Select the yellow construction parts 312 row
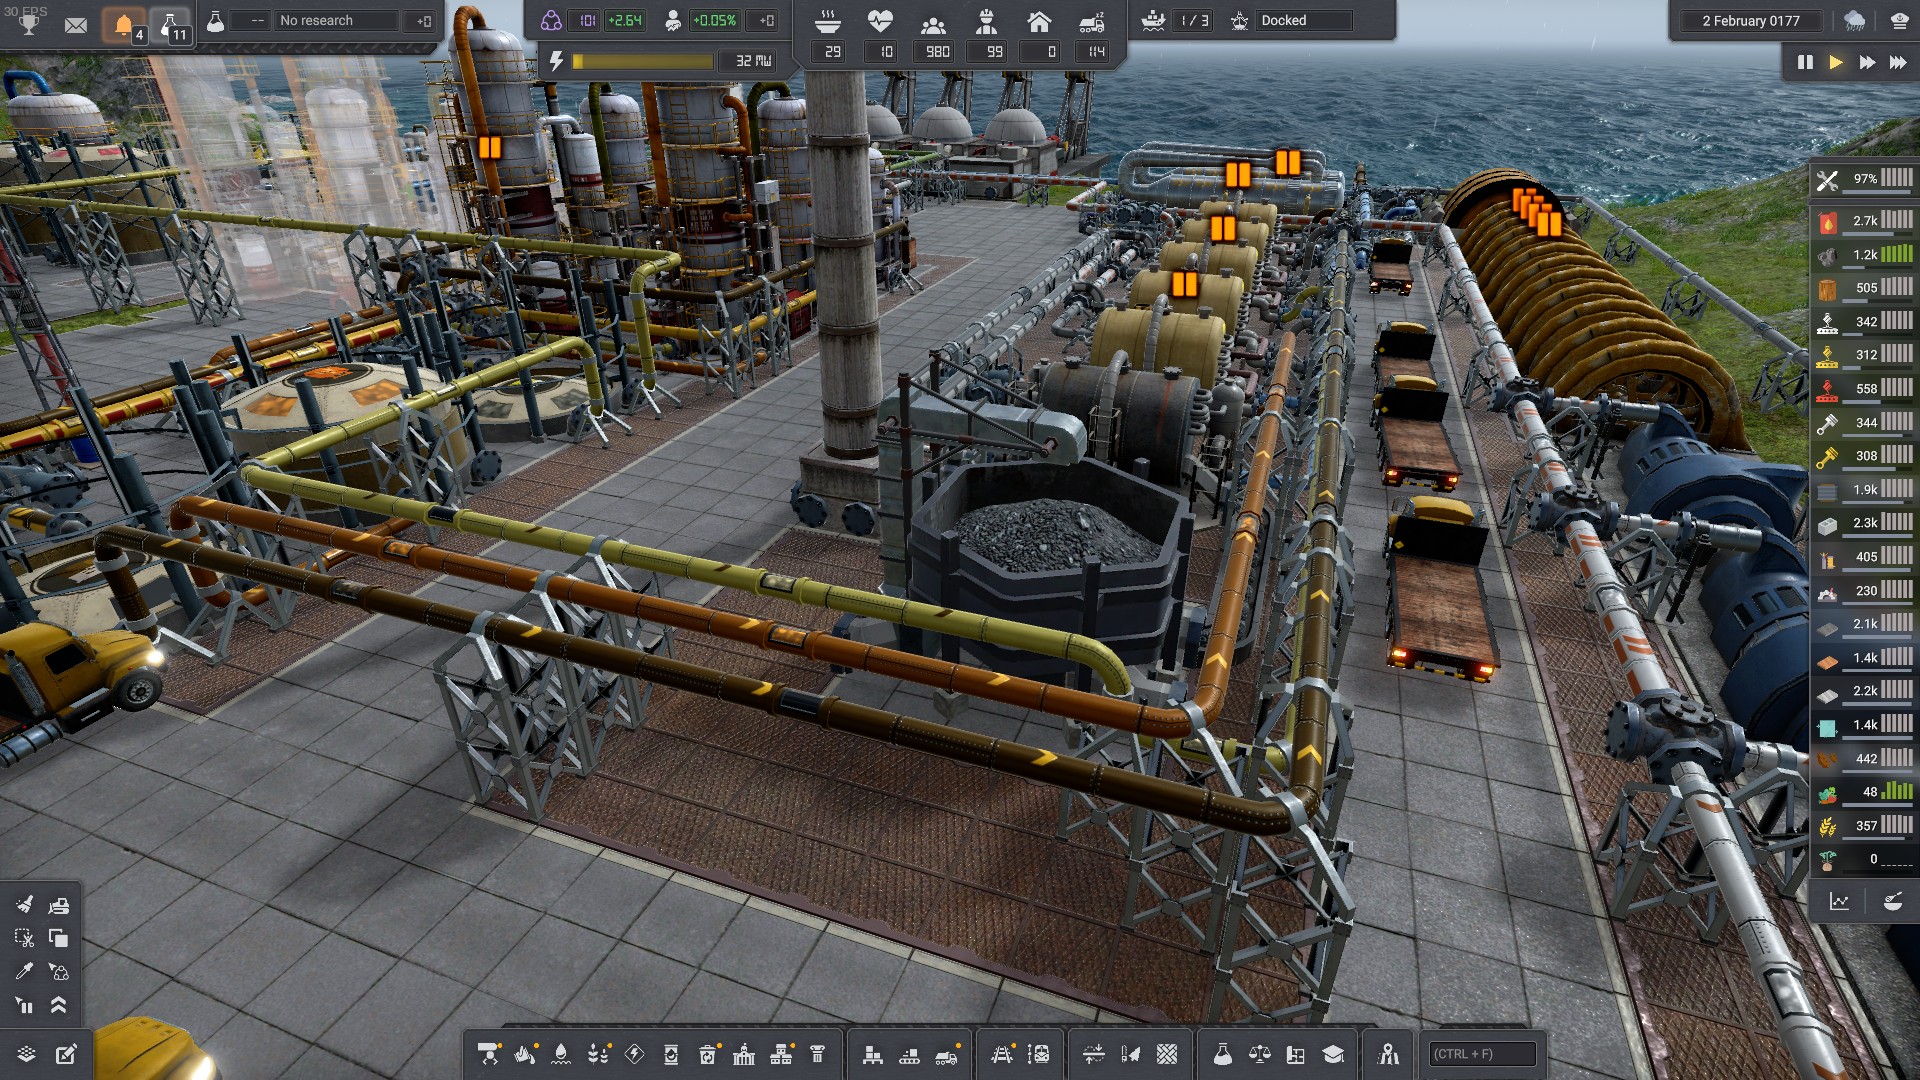 point(1865,355)
